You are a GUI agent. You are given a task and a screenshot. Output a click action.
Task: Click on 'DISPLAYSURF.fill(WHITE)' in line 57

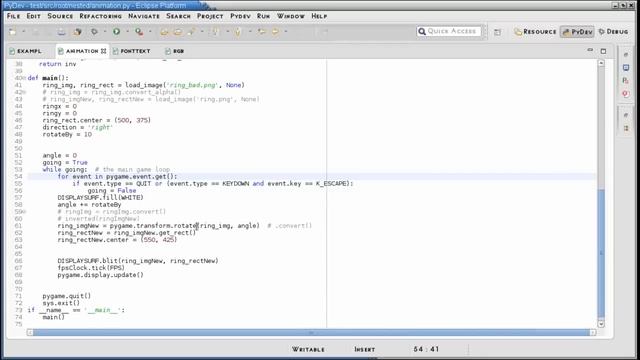click(x=100, y=198)
